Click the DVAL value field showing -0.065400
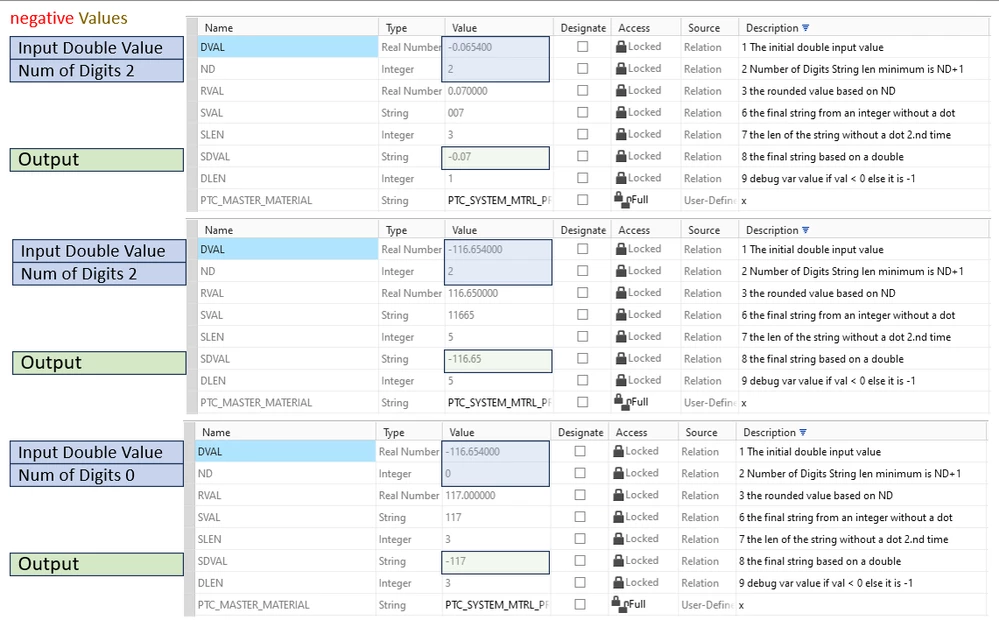Screen dimensions: 999x621 (496, 47)
